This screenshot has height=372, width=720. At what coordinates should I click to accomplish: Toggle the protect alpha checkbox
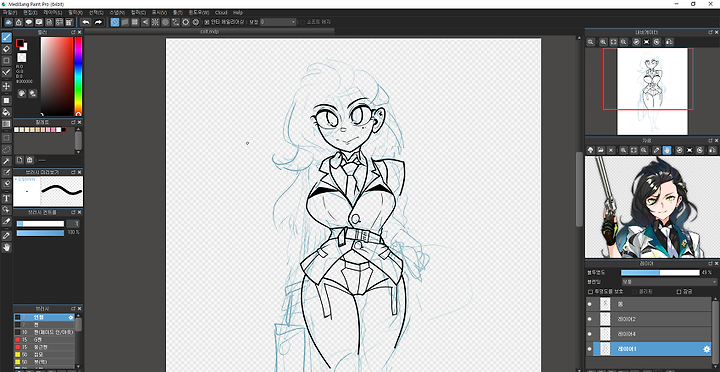coord(591,291)
